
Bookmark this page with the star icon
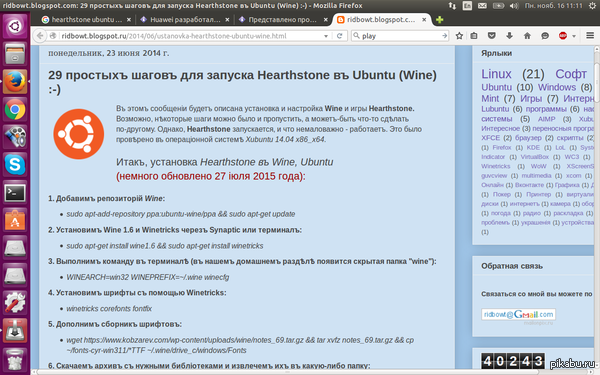(x=459, y=36)
